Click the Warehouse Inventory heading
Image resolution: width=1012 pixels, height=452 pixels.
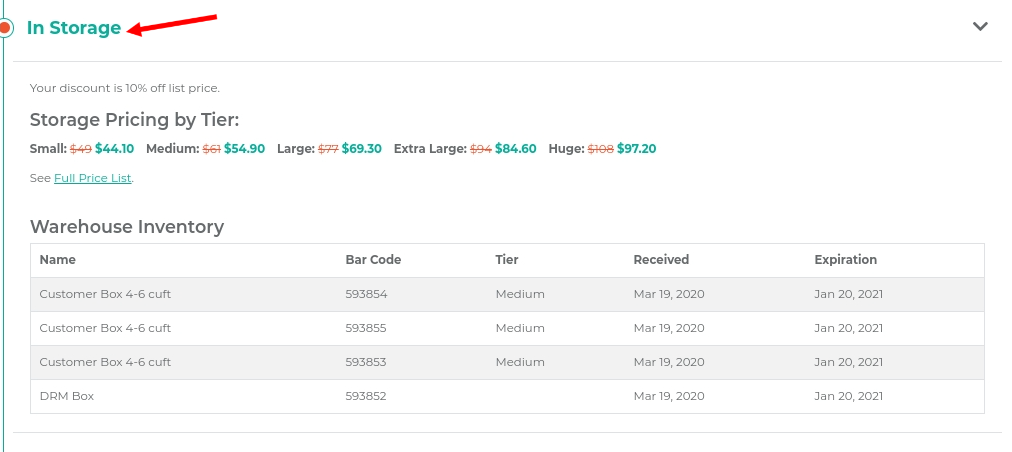pos(126,227)
